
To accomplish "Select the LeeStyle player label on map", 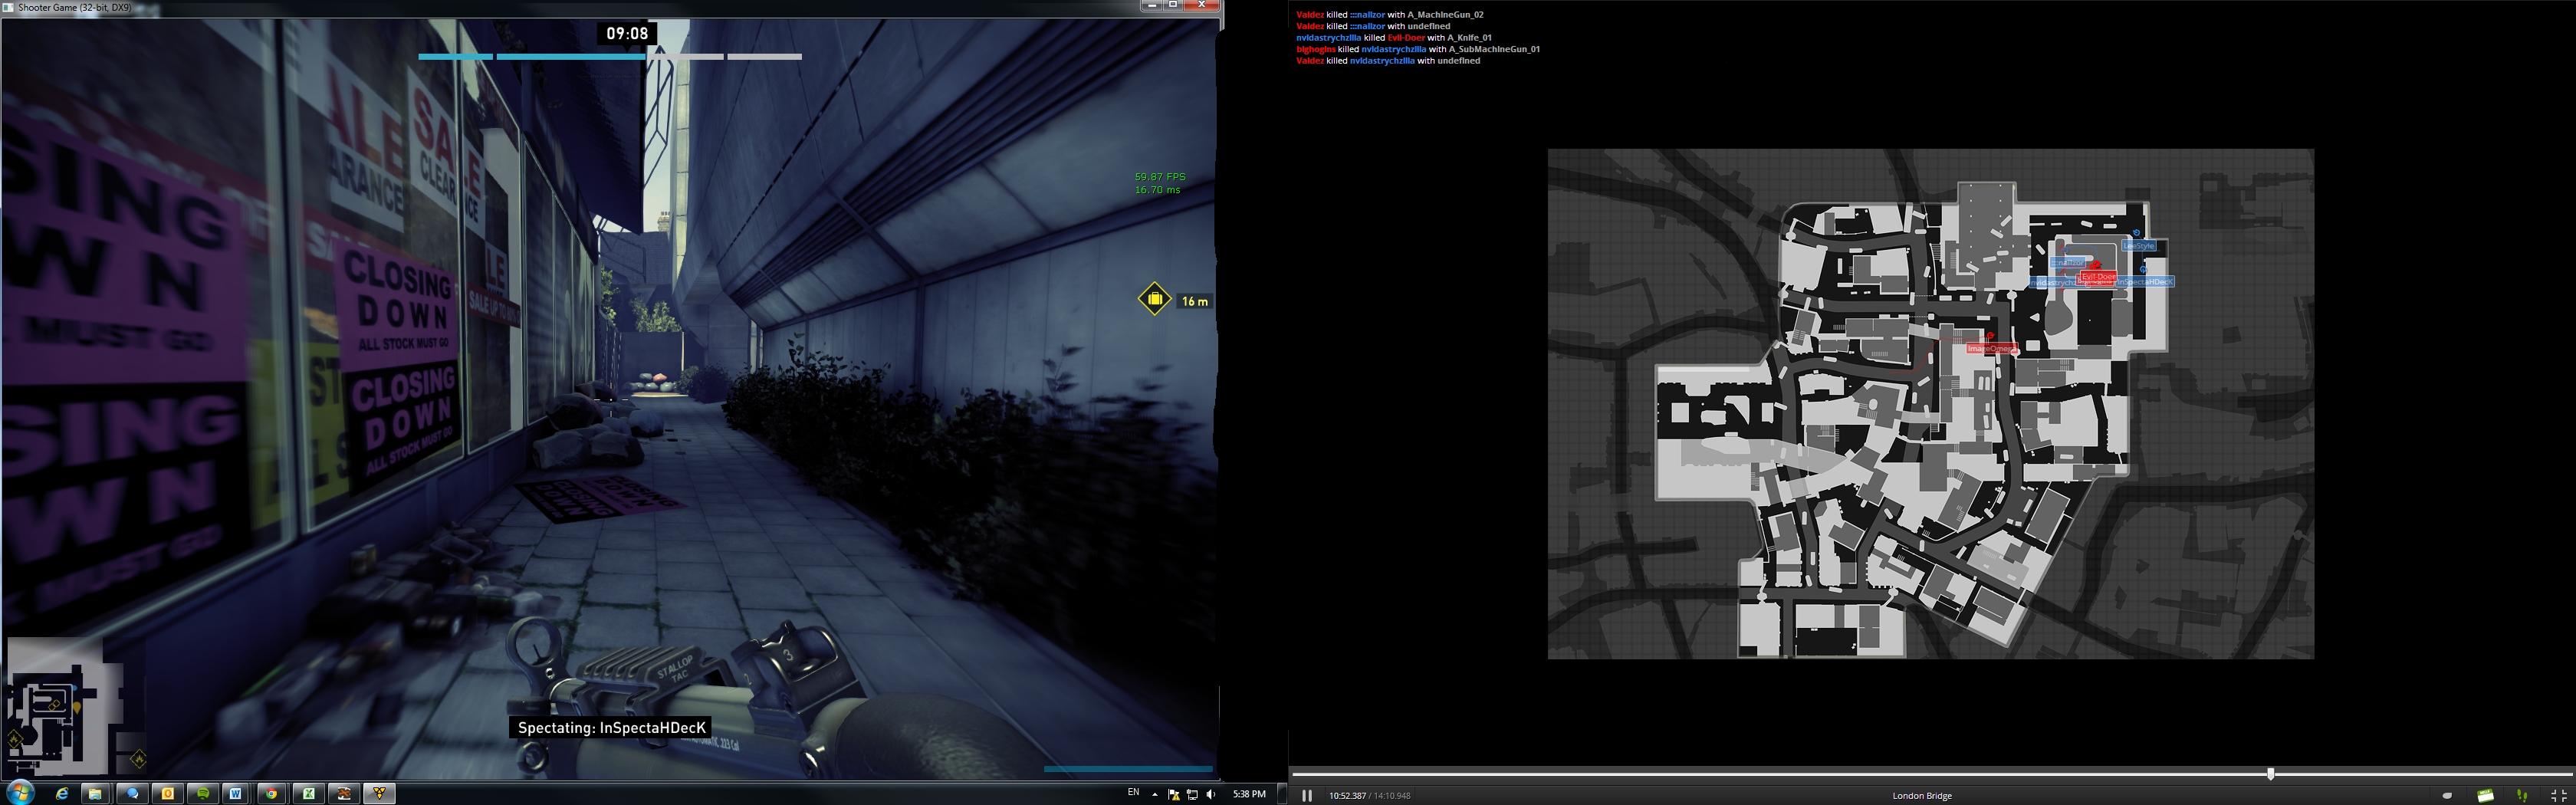I will 2139,246.
